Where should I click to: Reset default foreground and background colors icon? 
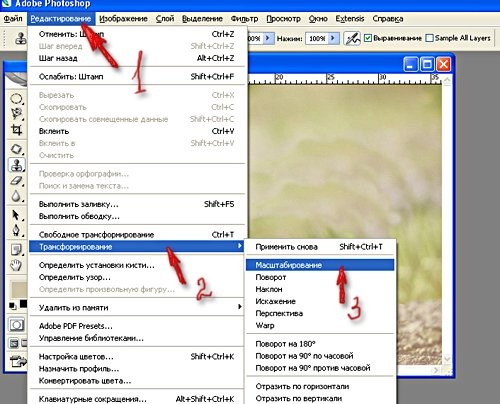[12, 306]
